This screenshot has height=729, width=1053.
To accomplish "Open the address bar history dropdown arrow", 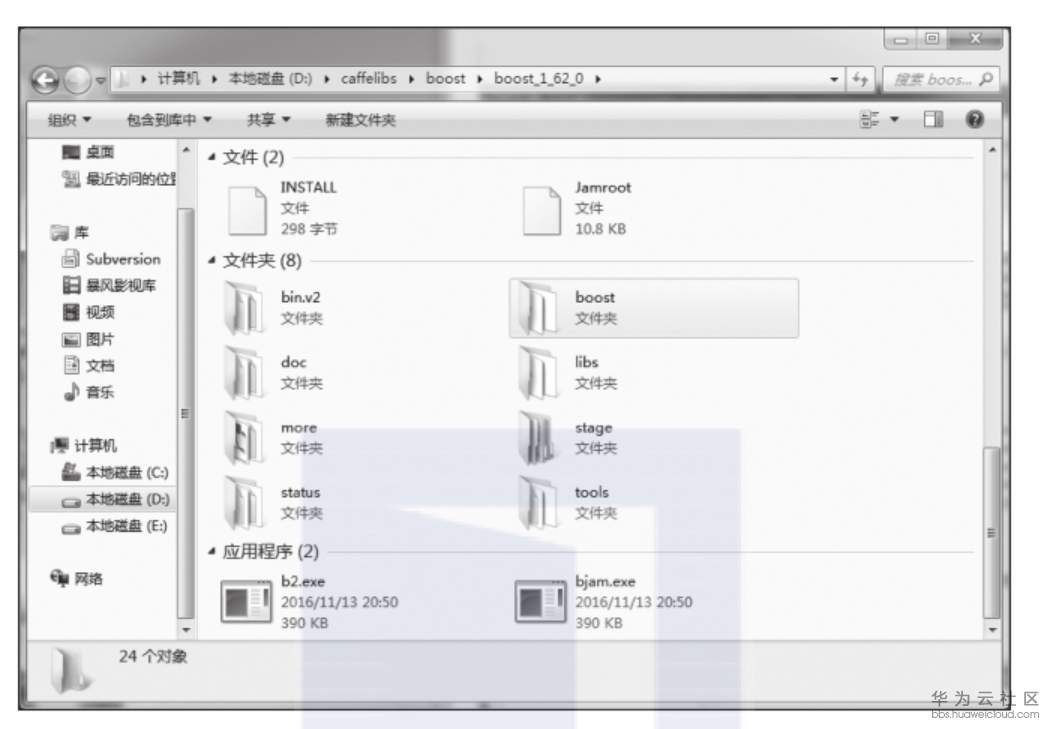I will [x=833, y=79].
